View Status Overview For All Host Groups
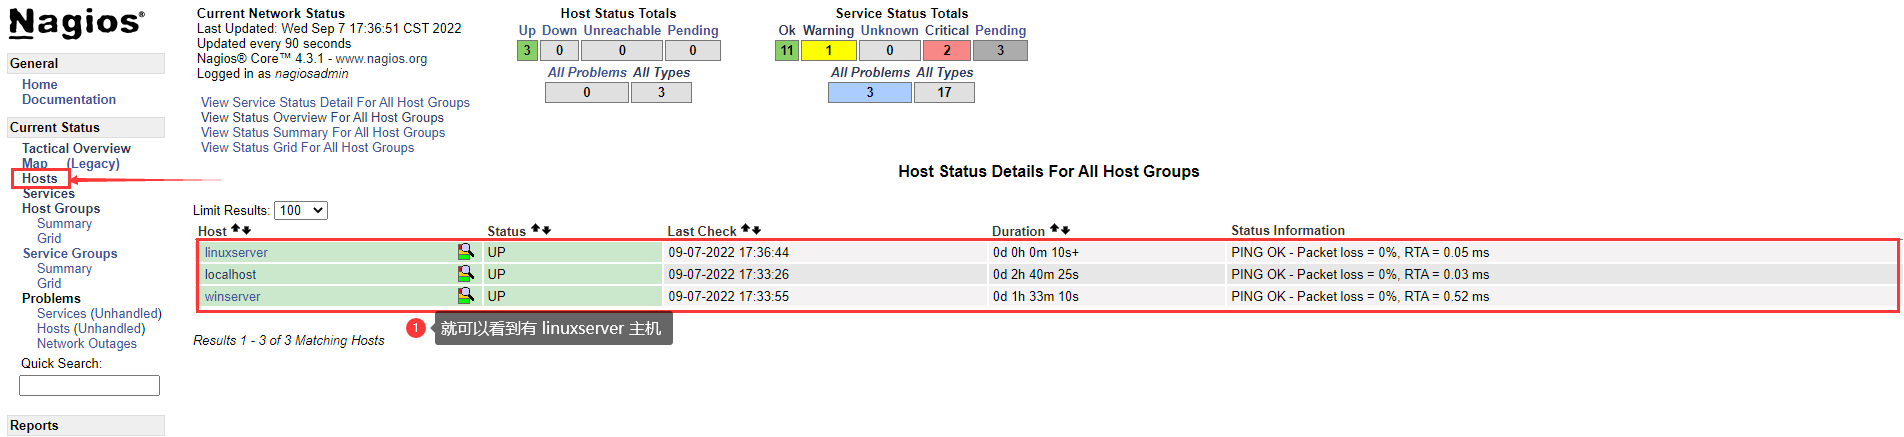The height and width of the screenshot is (437, 1904). click(x=322, y=117)
